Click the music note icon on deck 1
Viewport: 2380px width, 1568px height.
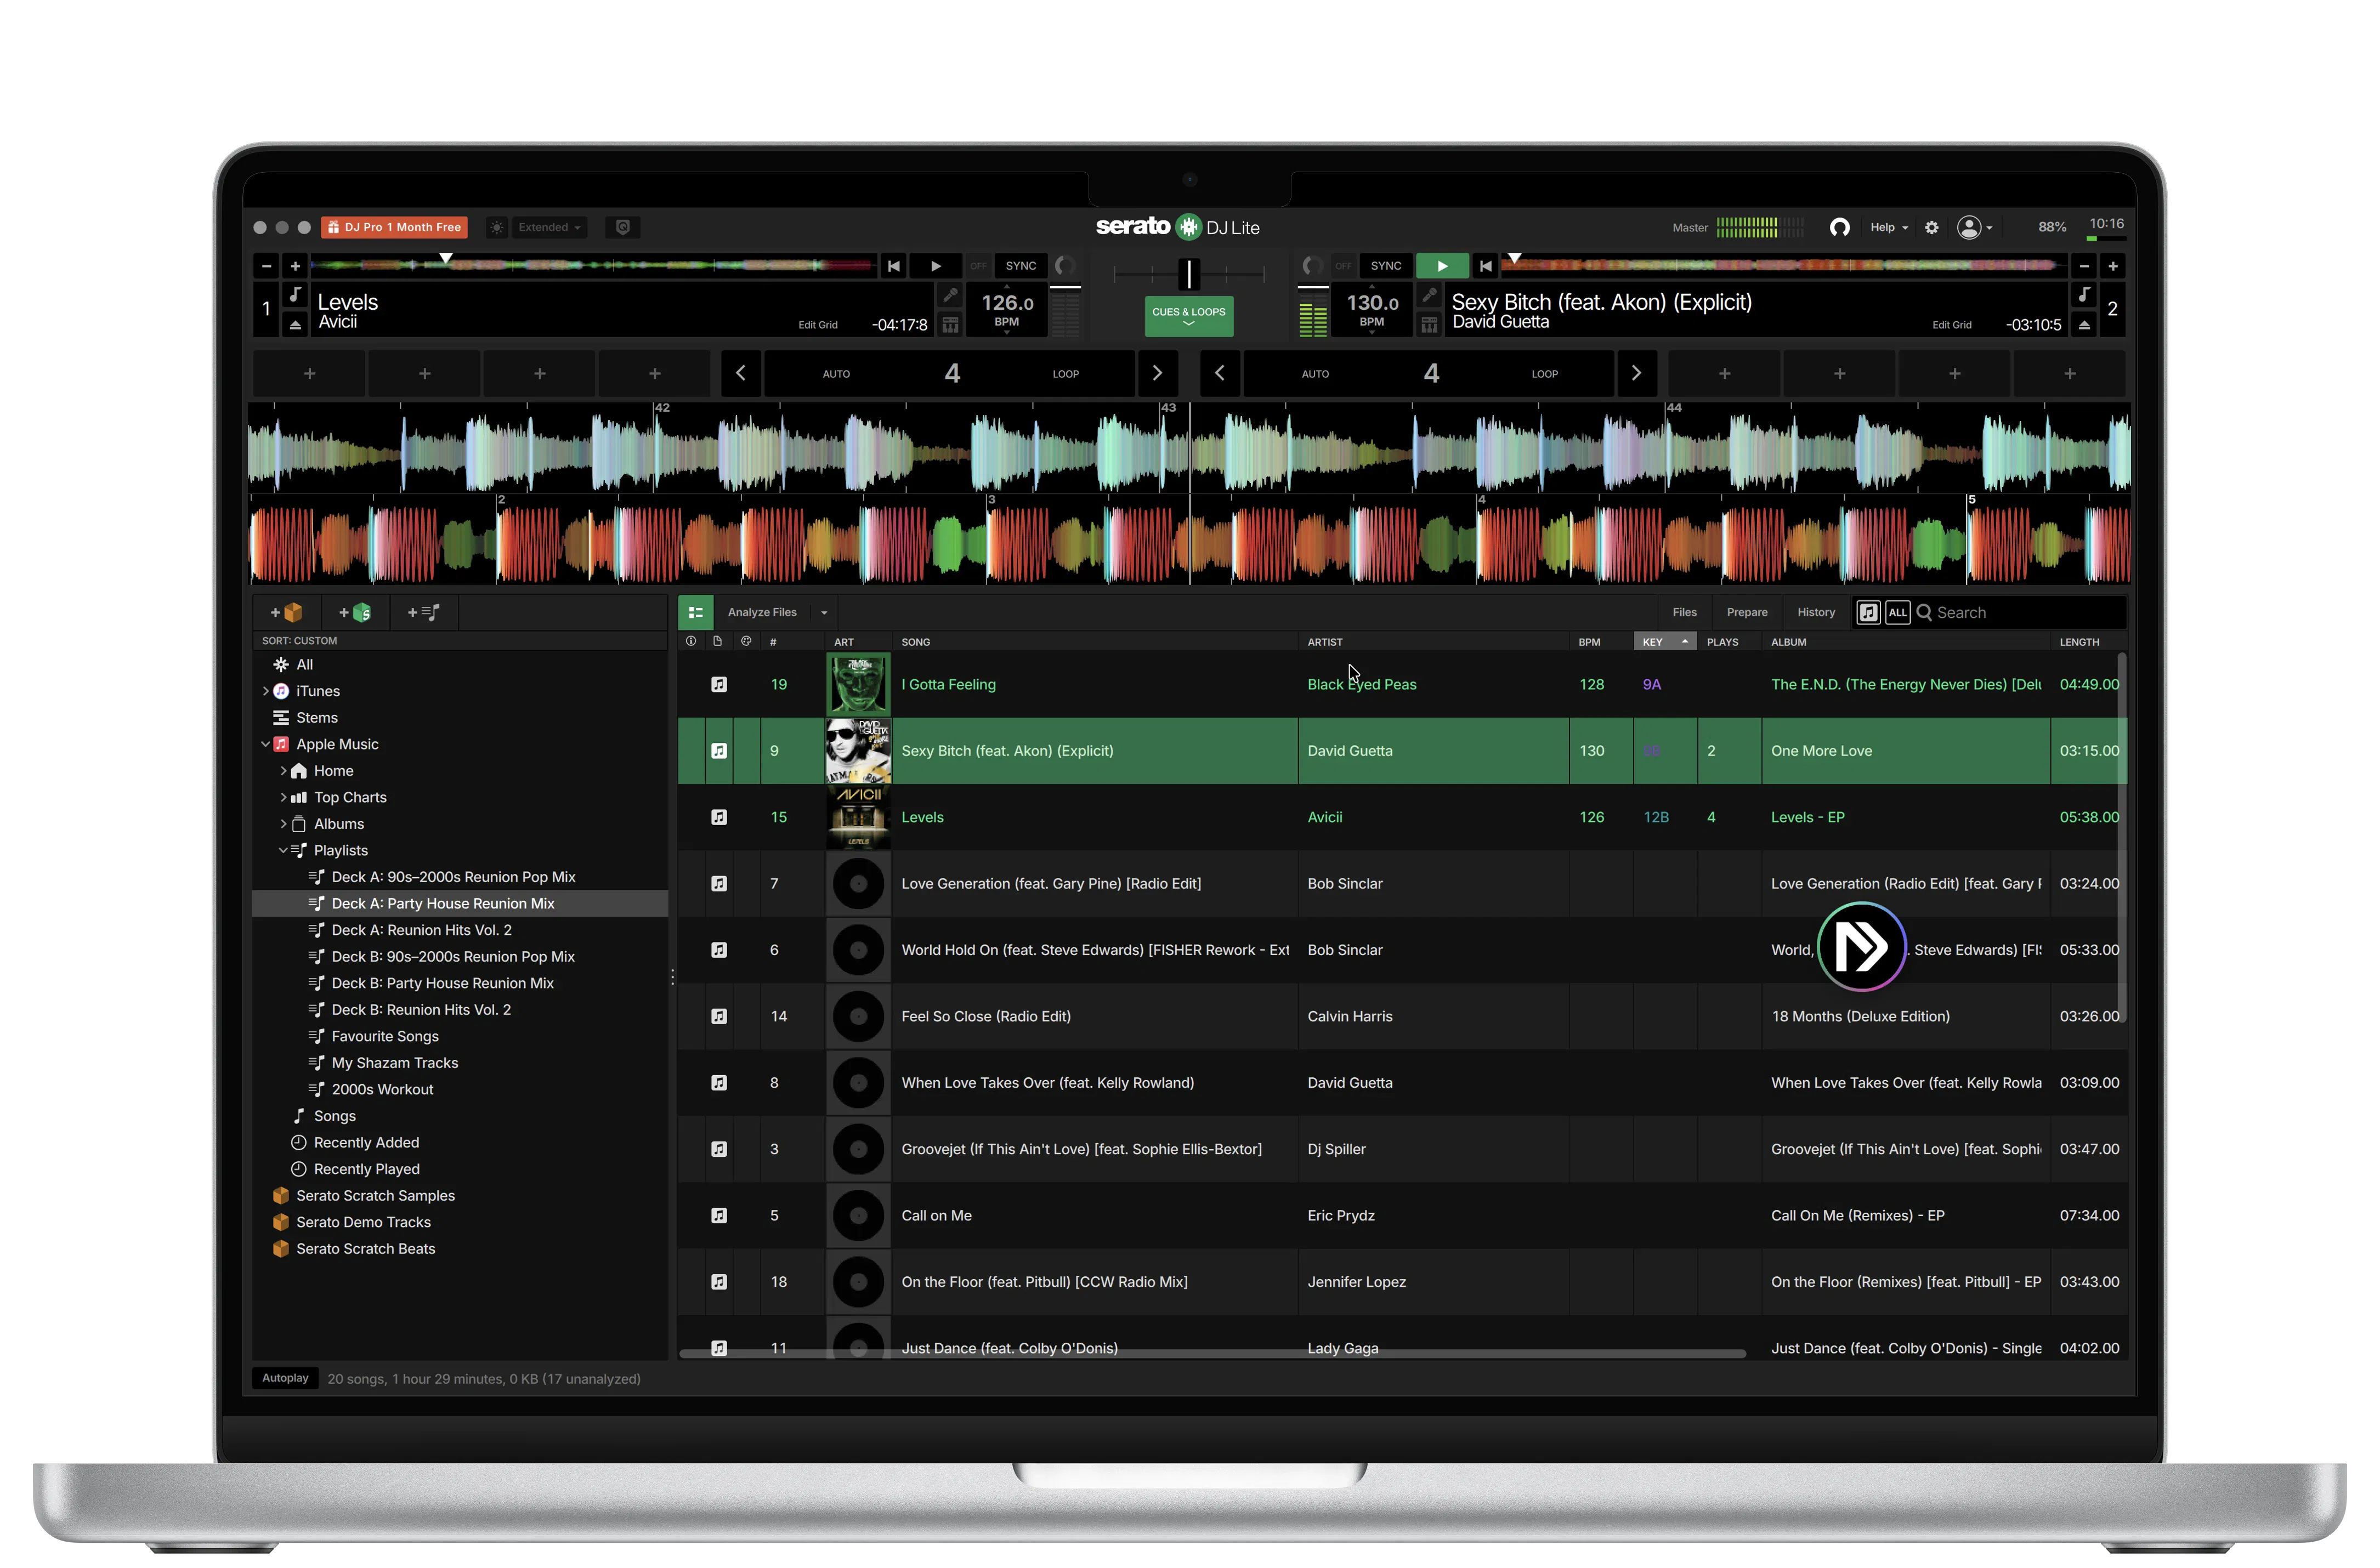pyautogui.click(x=295, y=294)
